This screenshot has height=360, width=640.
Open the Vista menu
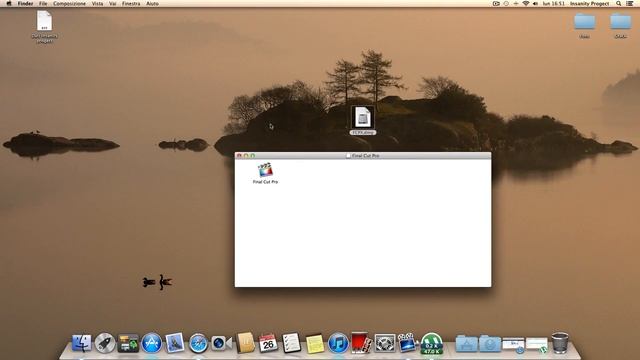coord(97,3)
